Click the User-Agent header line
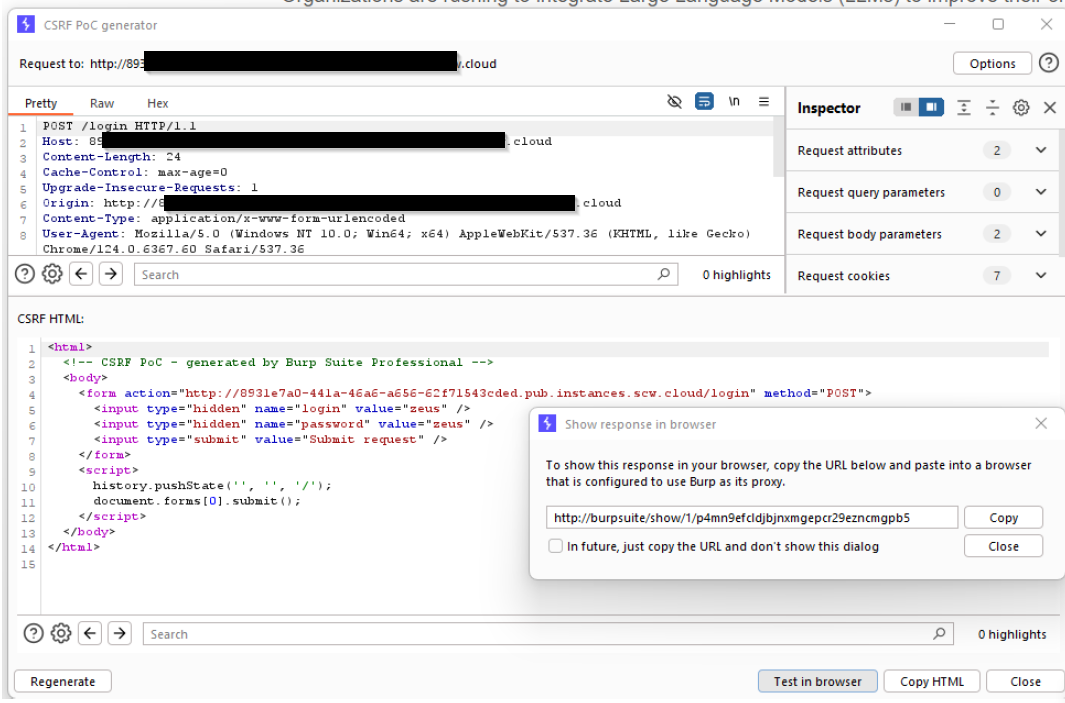 (x=396, y=241)
